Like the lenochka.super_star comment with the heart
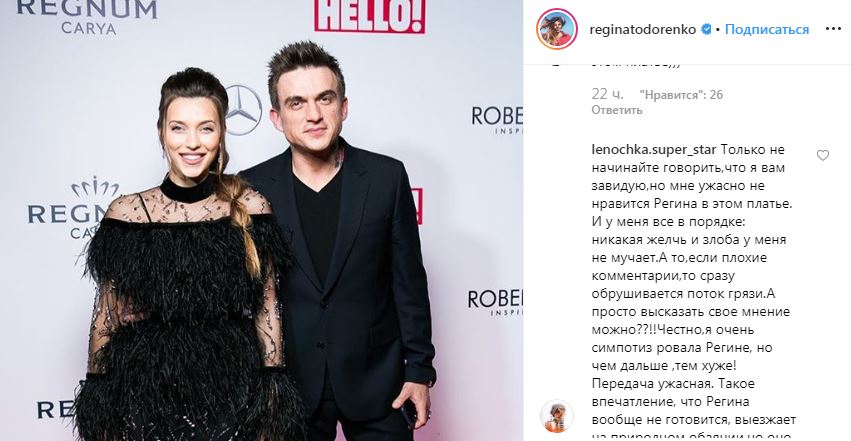The height and width of the screenshot is (441, 851). 823,156
